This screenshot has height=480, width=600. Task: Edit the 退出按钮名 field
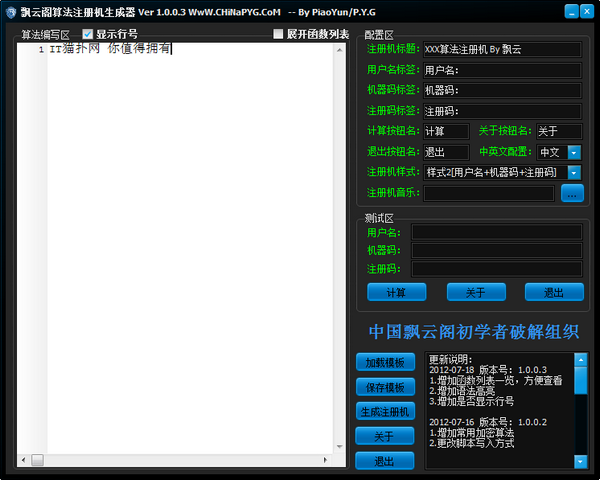(x=446, y=152)
